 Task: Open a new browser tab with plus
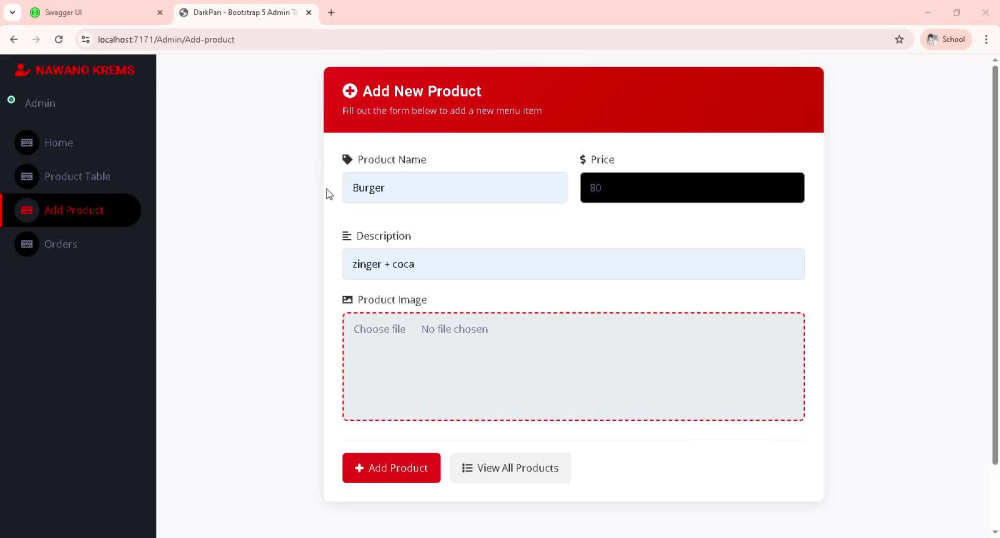point(331,12)
